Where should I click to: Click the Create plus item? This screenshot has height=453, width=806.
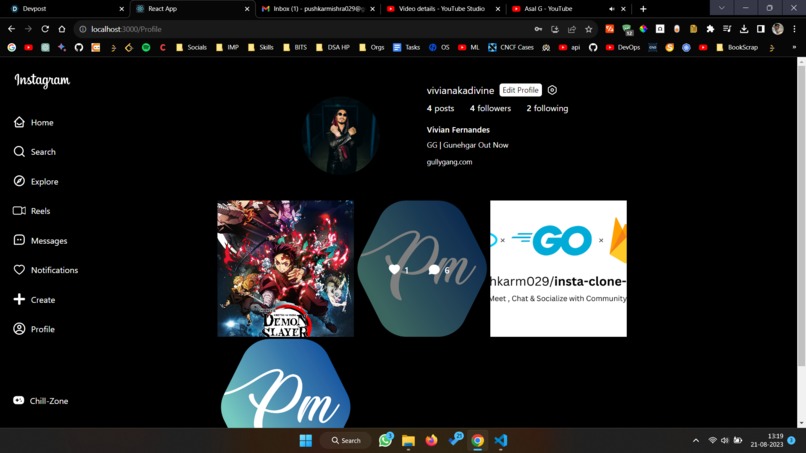pos(34,300)
